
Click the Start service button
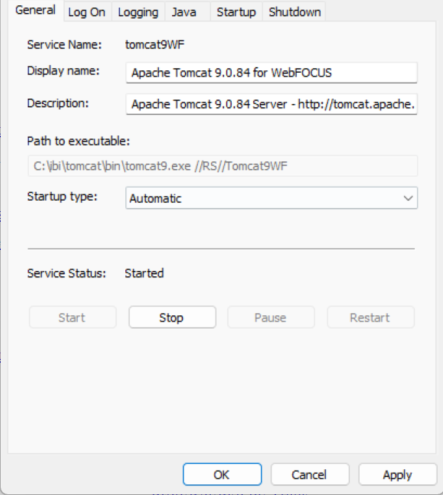point(73,317)
